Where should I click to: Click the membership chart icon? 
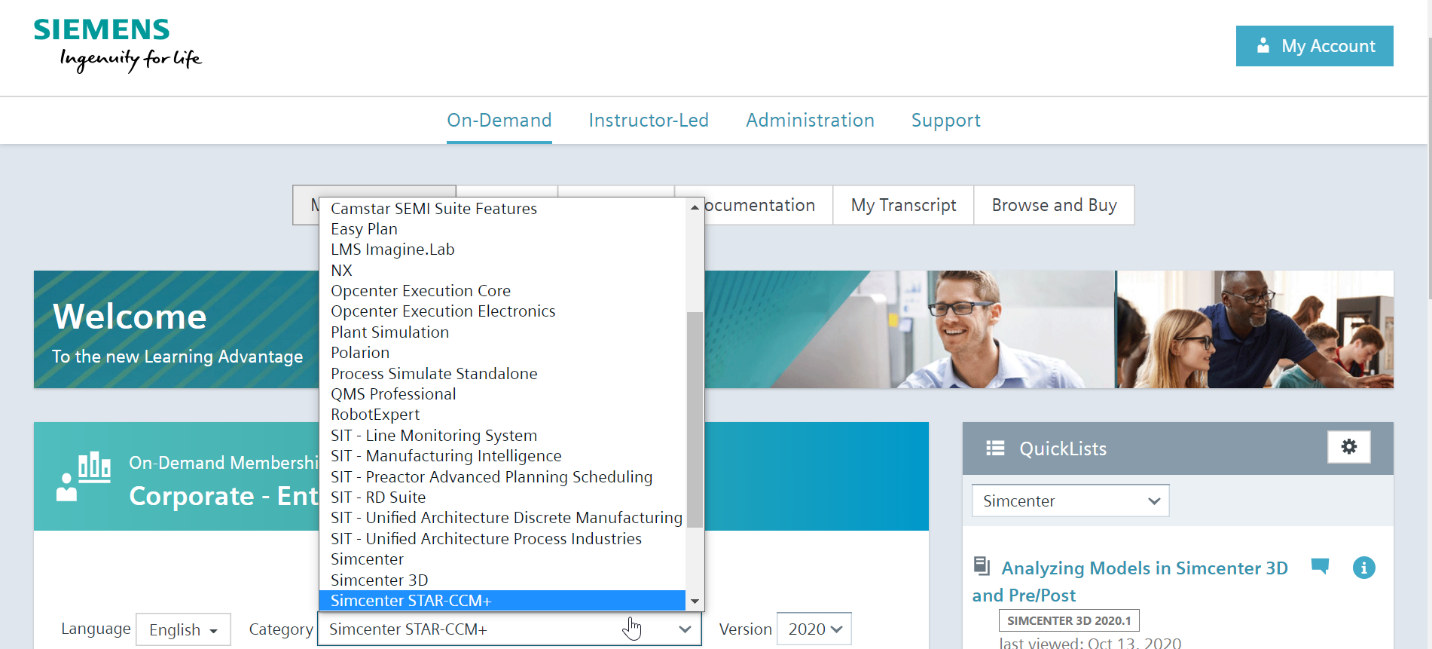84,476
